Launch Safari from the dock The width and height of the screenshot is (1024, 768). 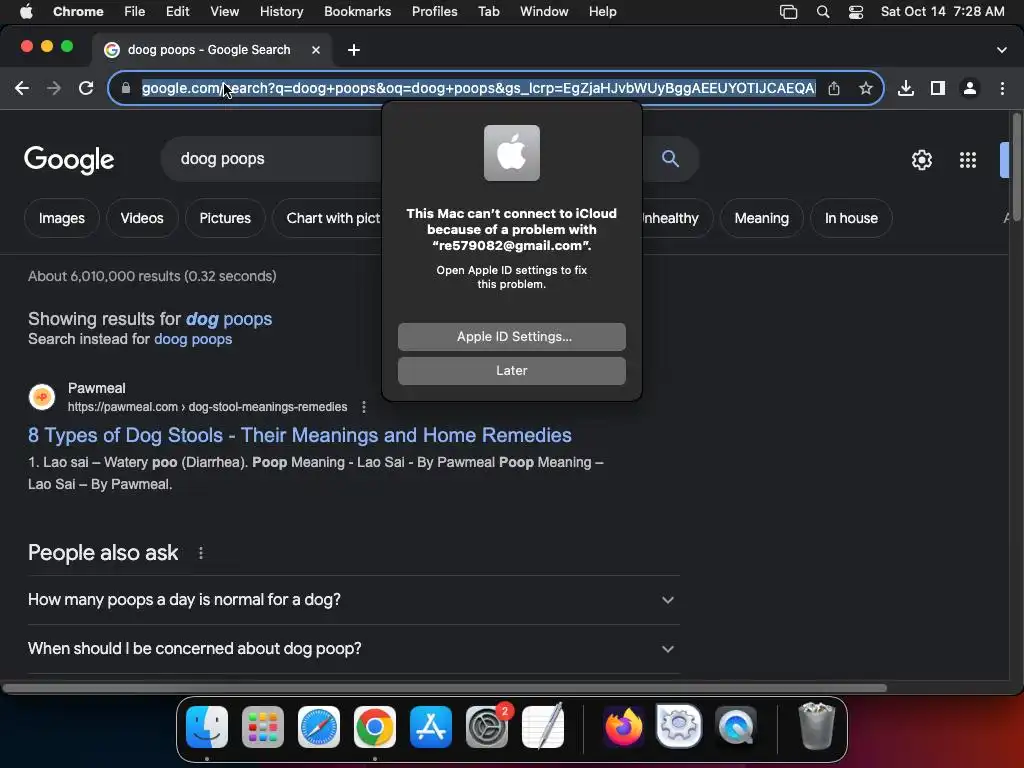pyautogui.click(x=319, y=726)
